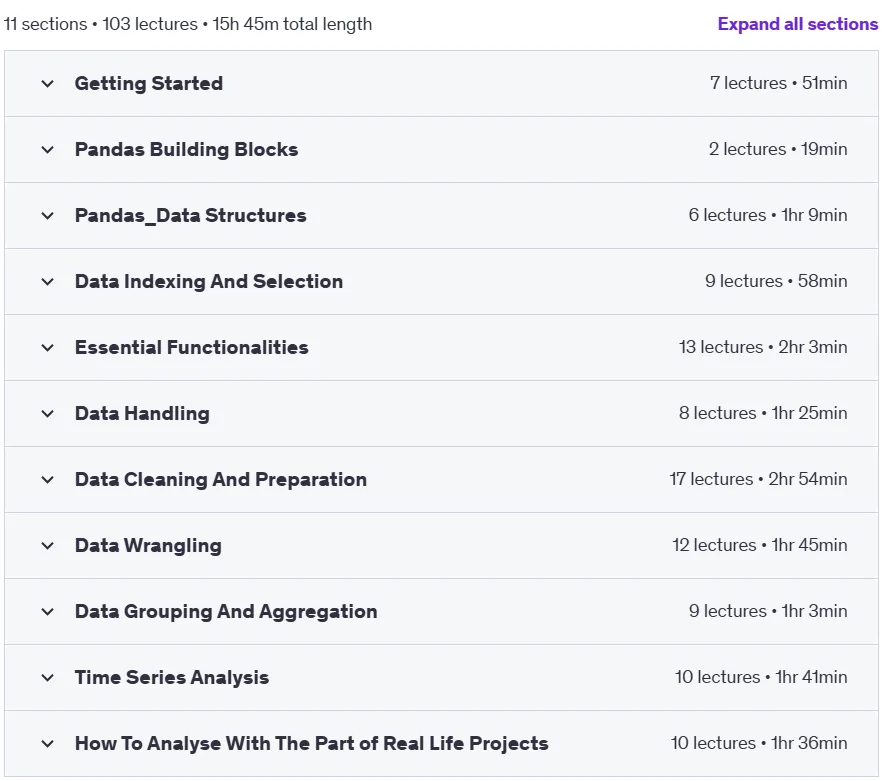Open the Getting Started section title
The width and height of the screenshot is (882, 781).
point(148,83)
